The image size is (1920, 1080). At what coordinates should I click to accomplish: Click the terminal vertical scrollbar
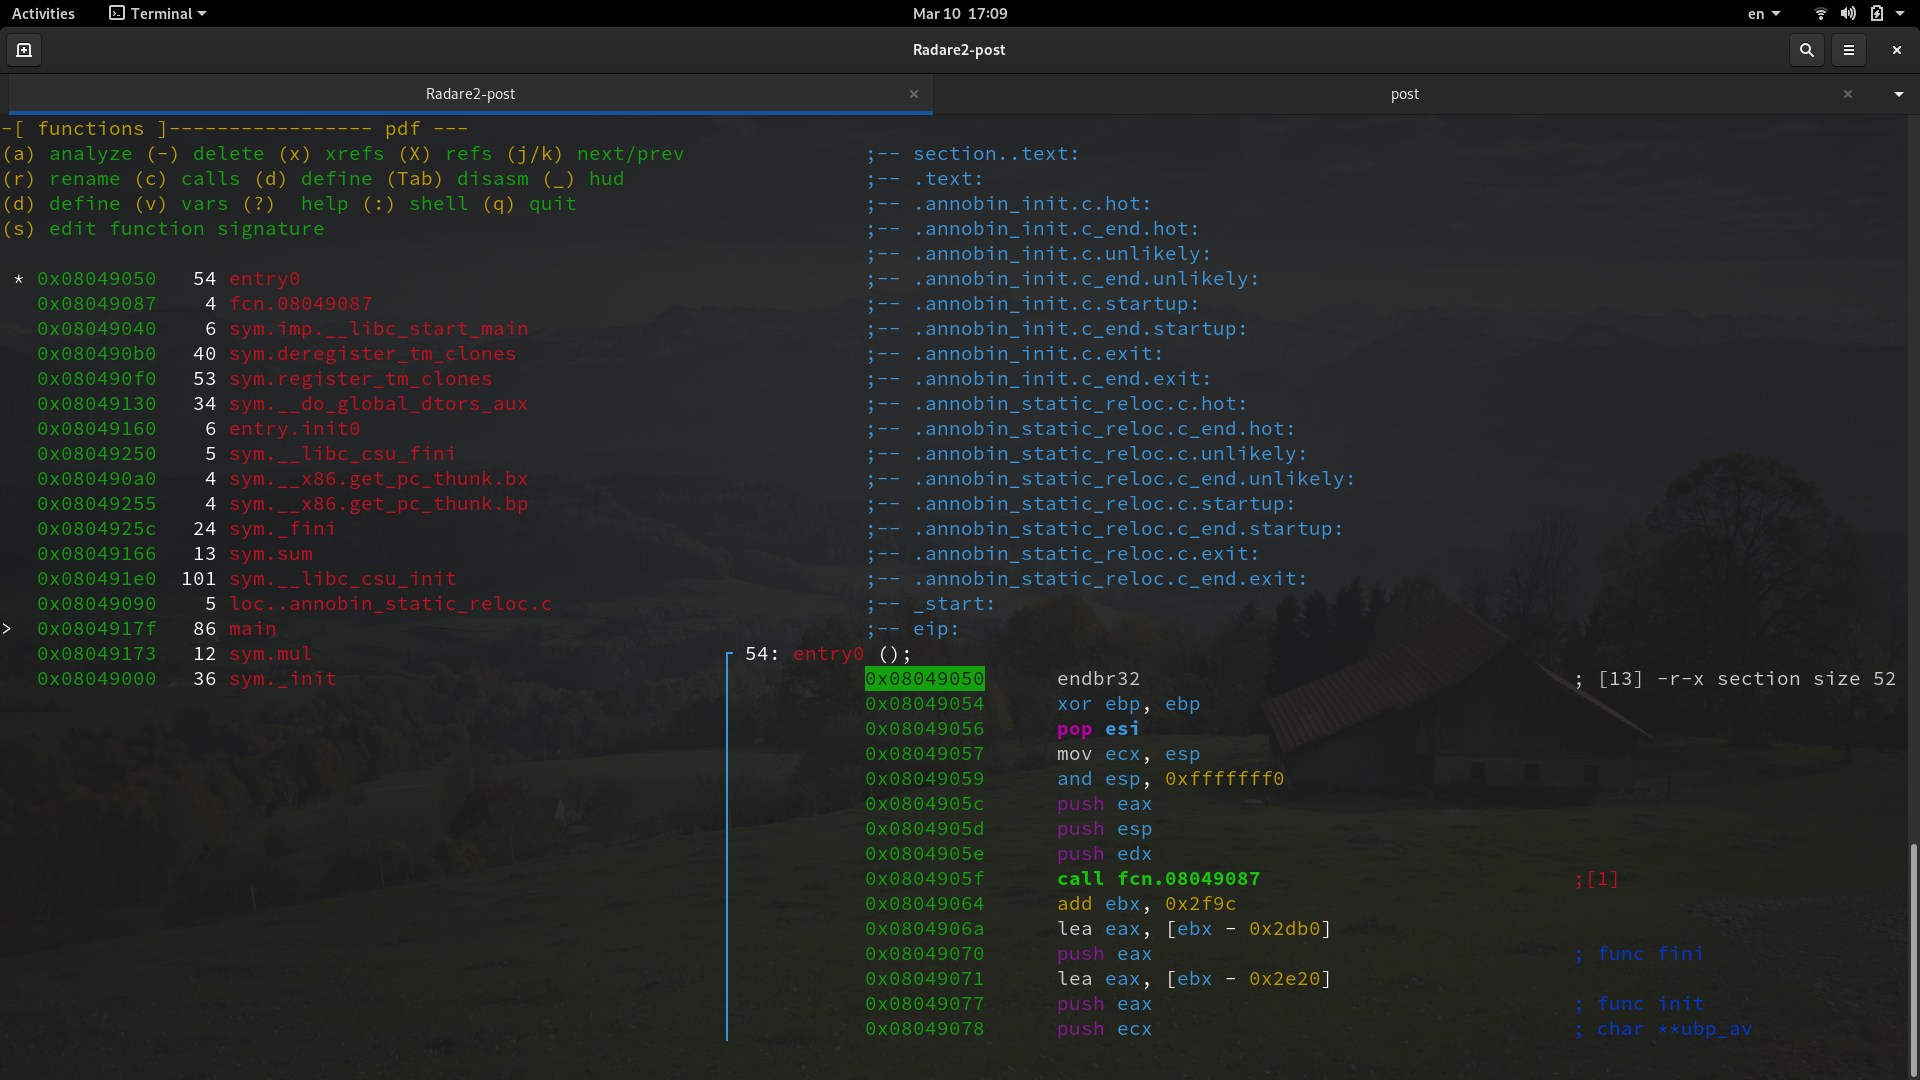coord(1913,958)
